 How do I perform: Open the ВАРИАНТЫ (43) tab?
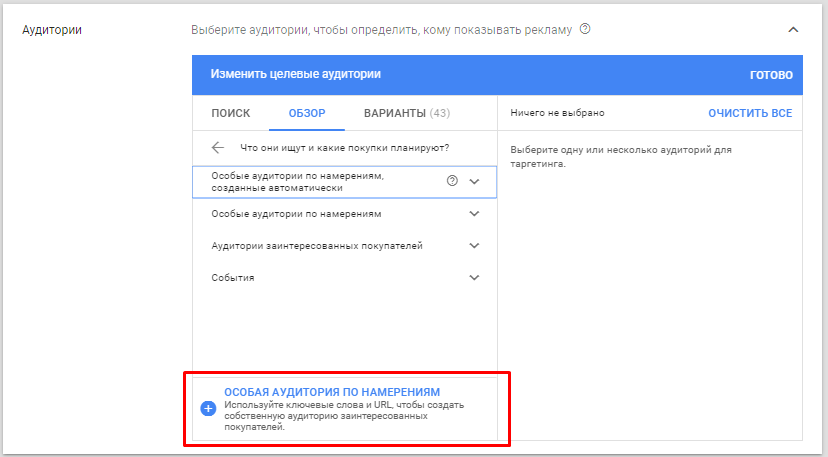[x=407, y=113]
